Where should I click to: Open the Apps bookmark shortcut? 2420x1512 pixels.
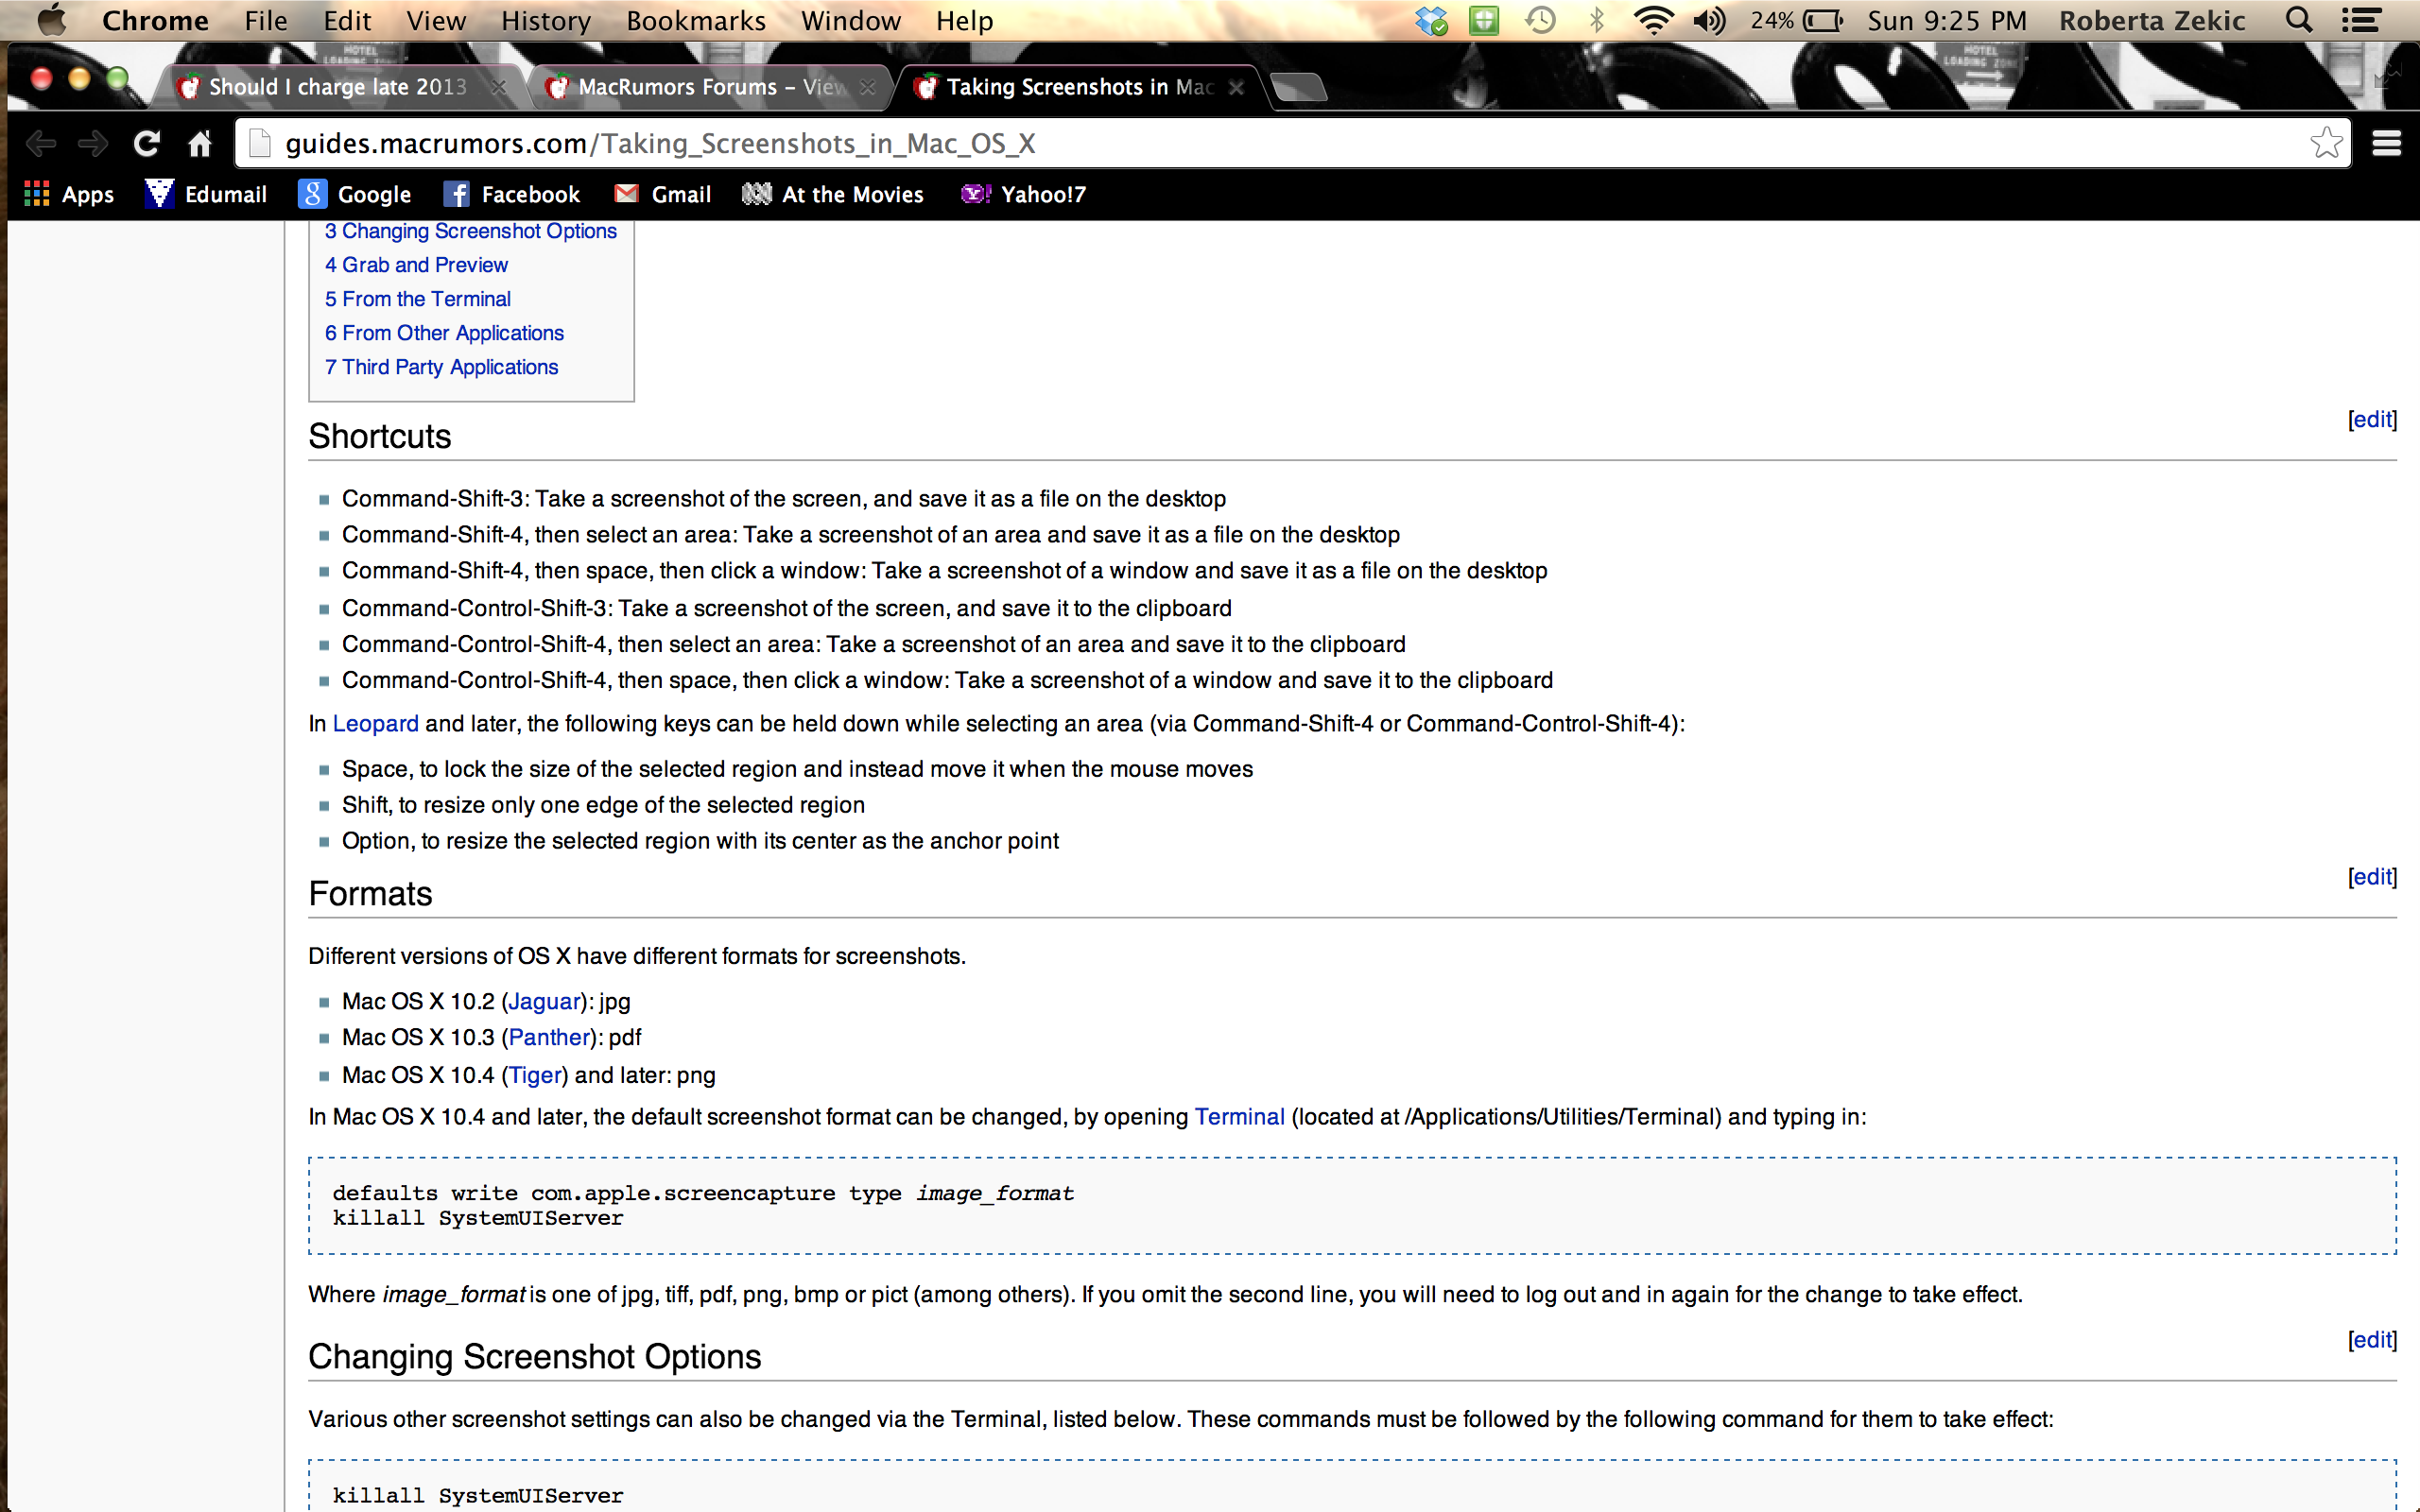[69, 194]
